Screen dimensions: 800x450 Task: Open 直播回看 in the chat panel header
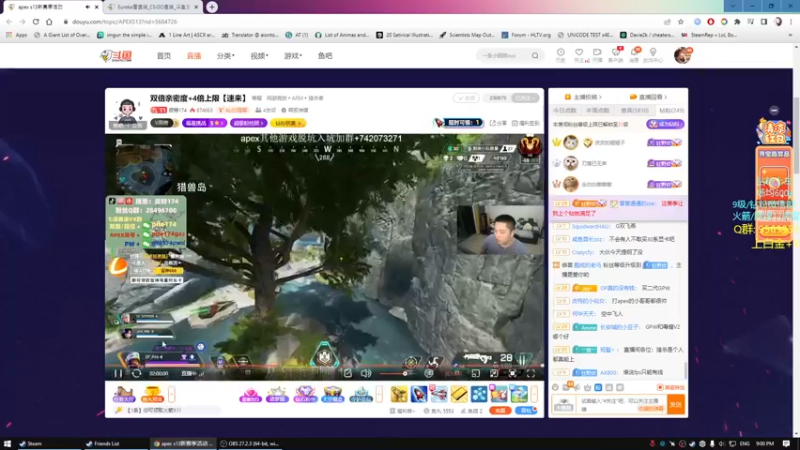pos(648,97)
